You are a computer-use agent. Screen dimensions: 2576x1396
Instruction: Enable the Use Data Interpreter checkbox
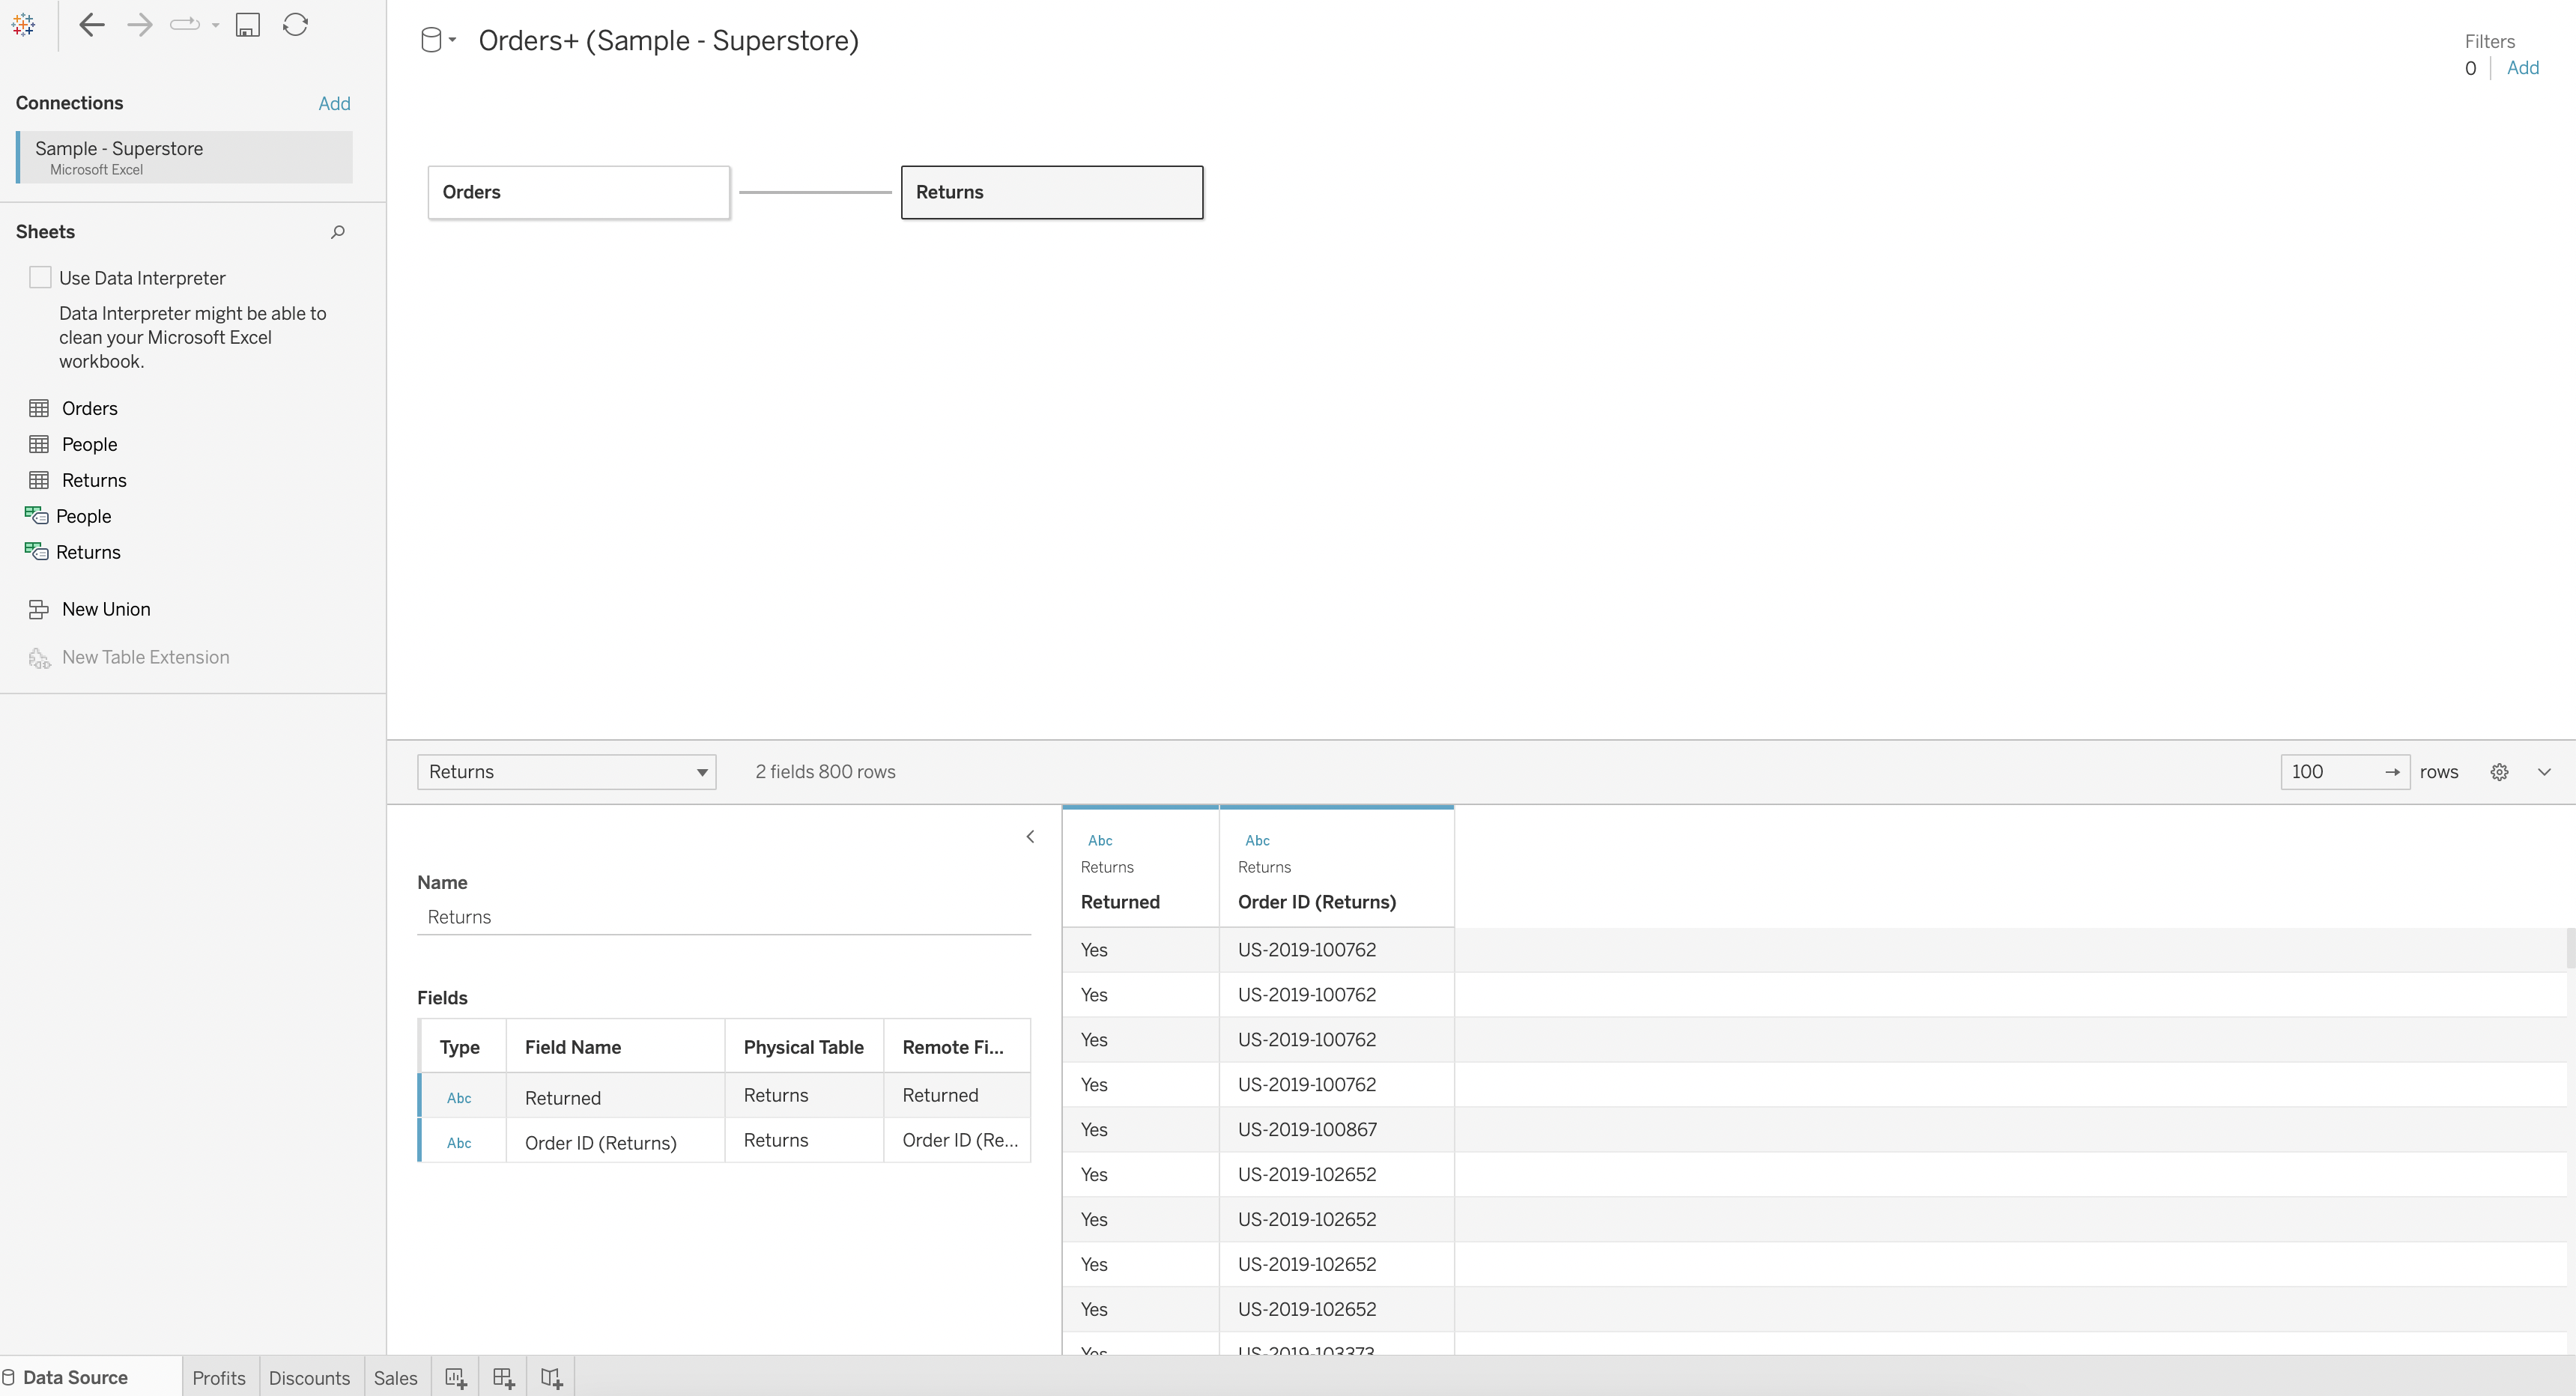40,276
